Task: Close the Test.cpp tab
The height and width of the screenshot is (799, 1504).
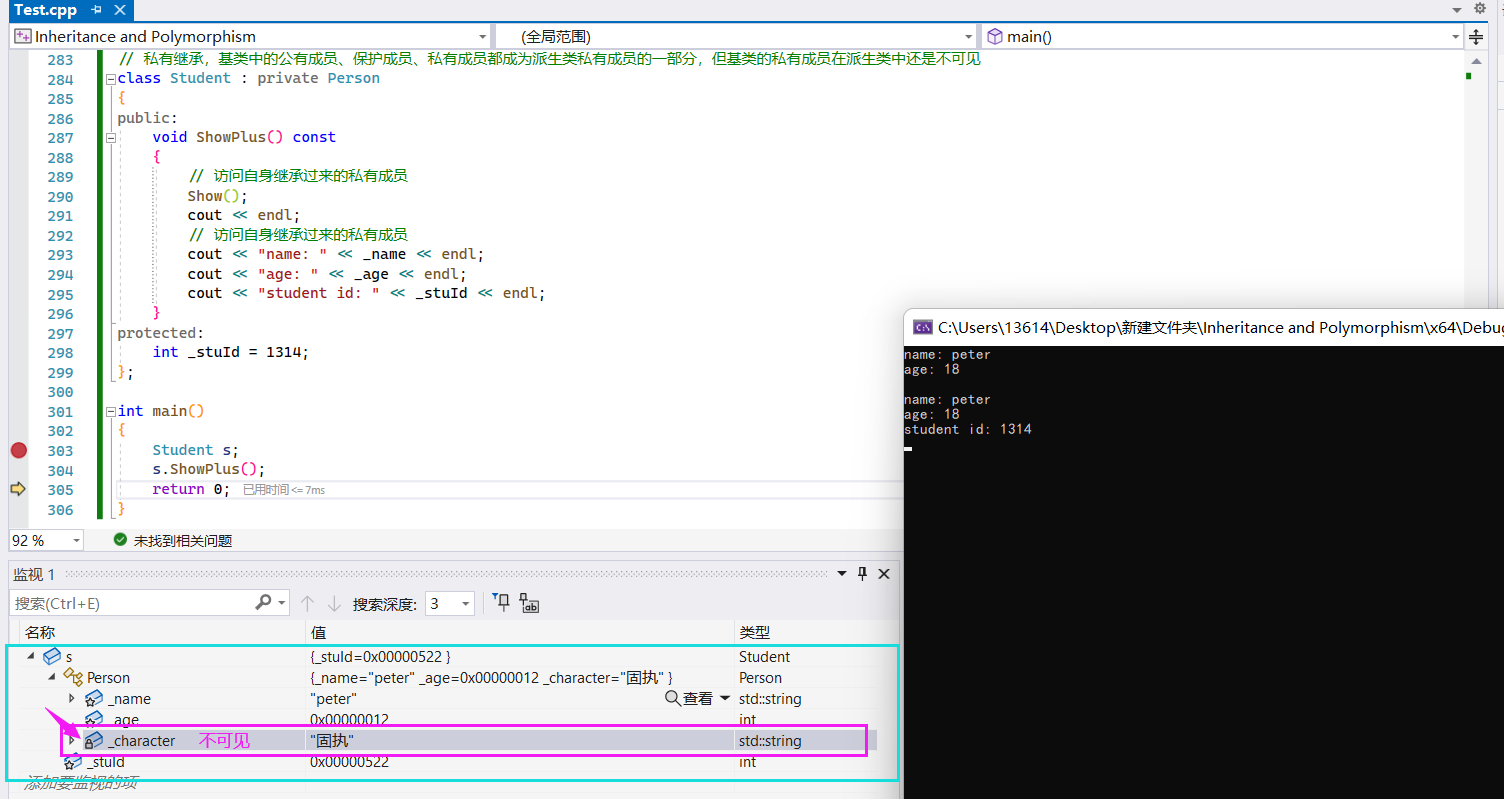Action: coord(122,9)
